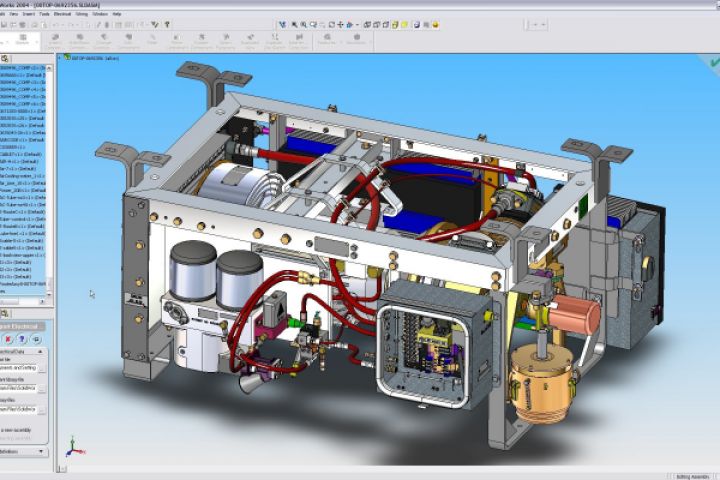The image size is (720, 480).
Task: Click the Exploded View toolbar button
Action: [x=250, y=41]
